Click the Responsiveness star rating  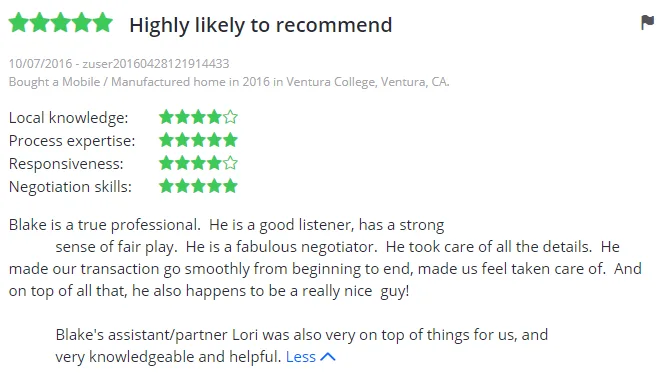point(198,163)
